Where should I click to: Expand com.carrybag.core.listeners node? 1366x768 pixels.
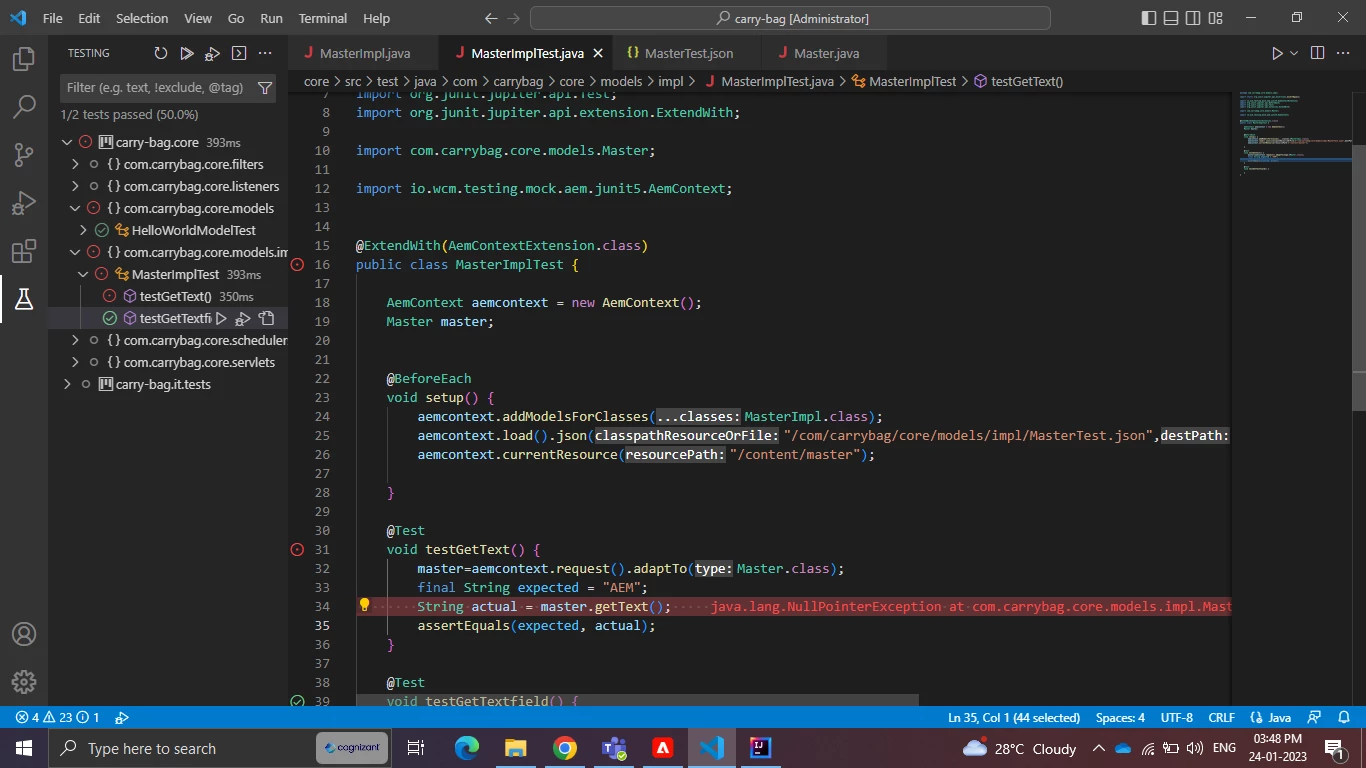(76, 186)
